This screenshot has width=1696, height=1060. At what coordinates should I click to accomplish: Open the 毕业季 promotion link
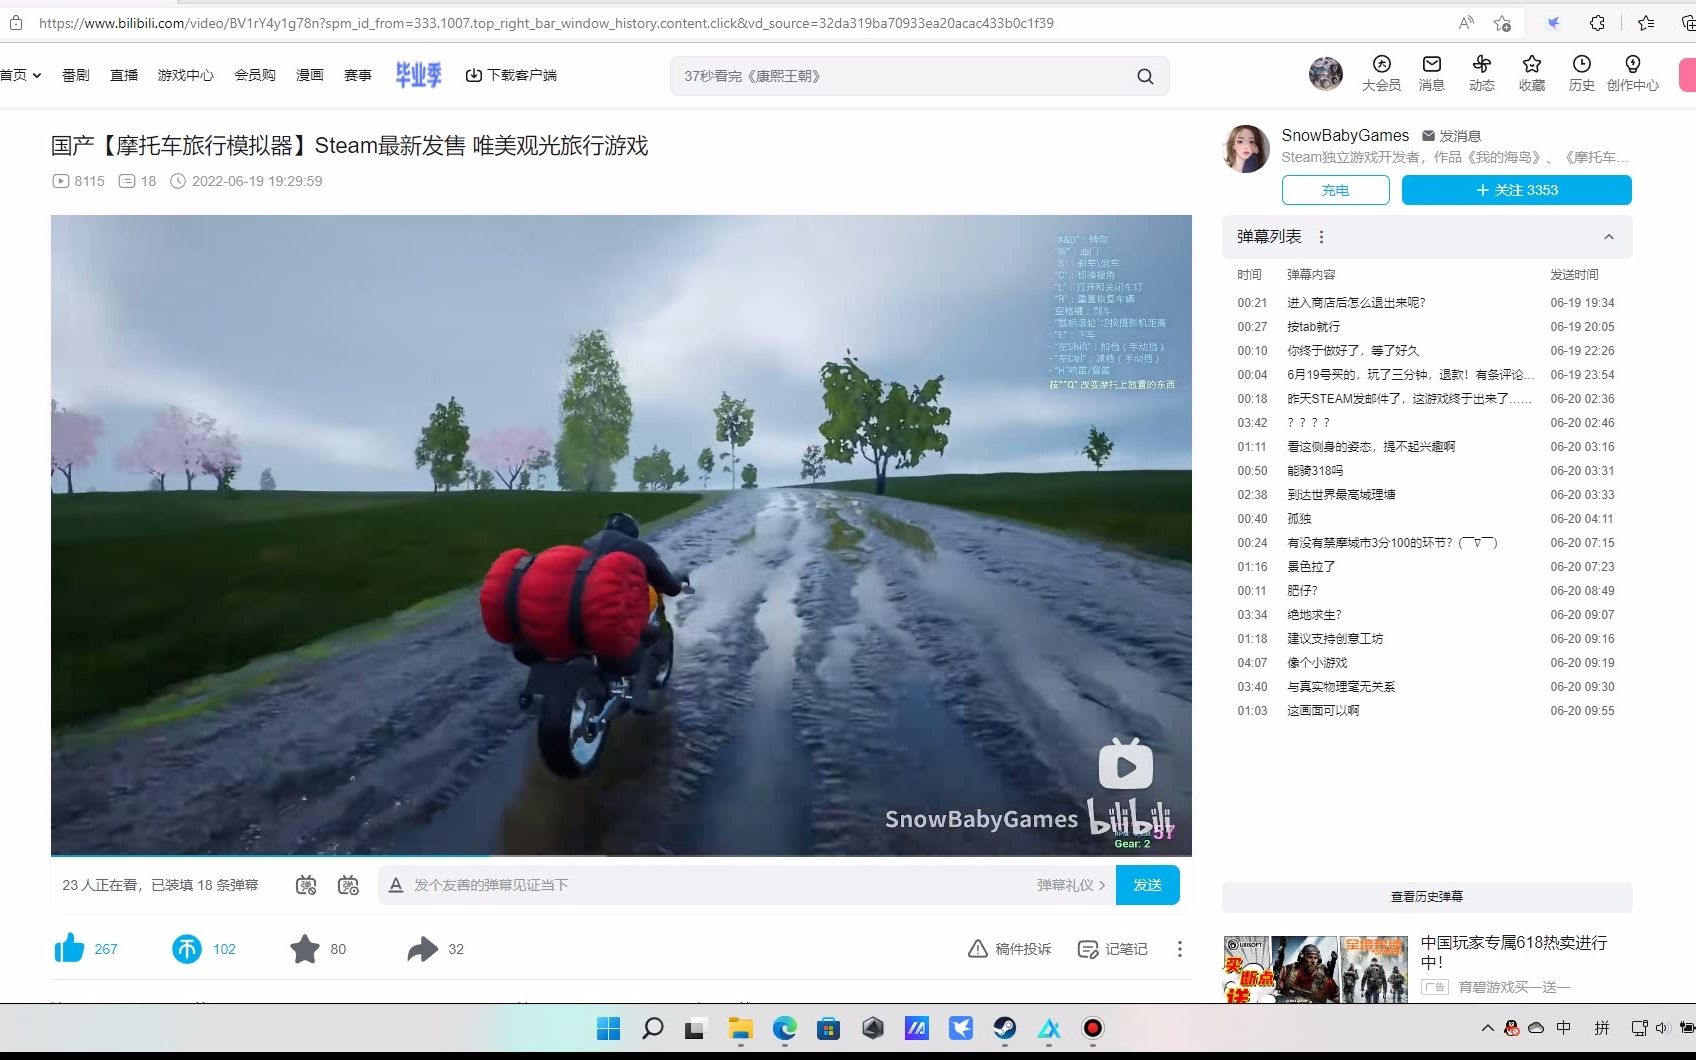coord(418,74)
